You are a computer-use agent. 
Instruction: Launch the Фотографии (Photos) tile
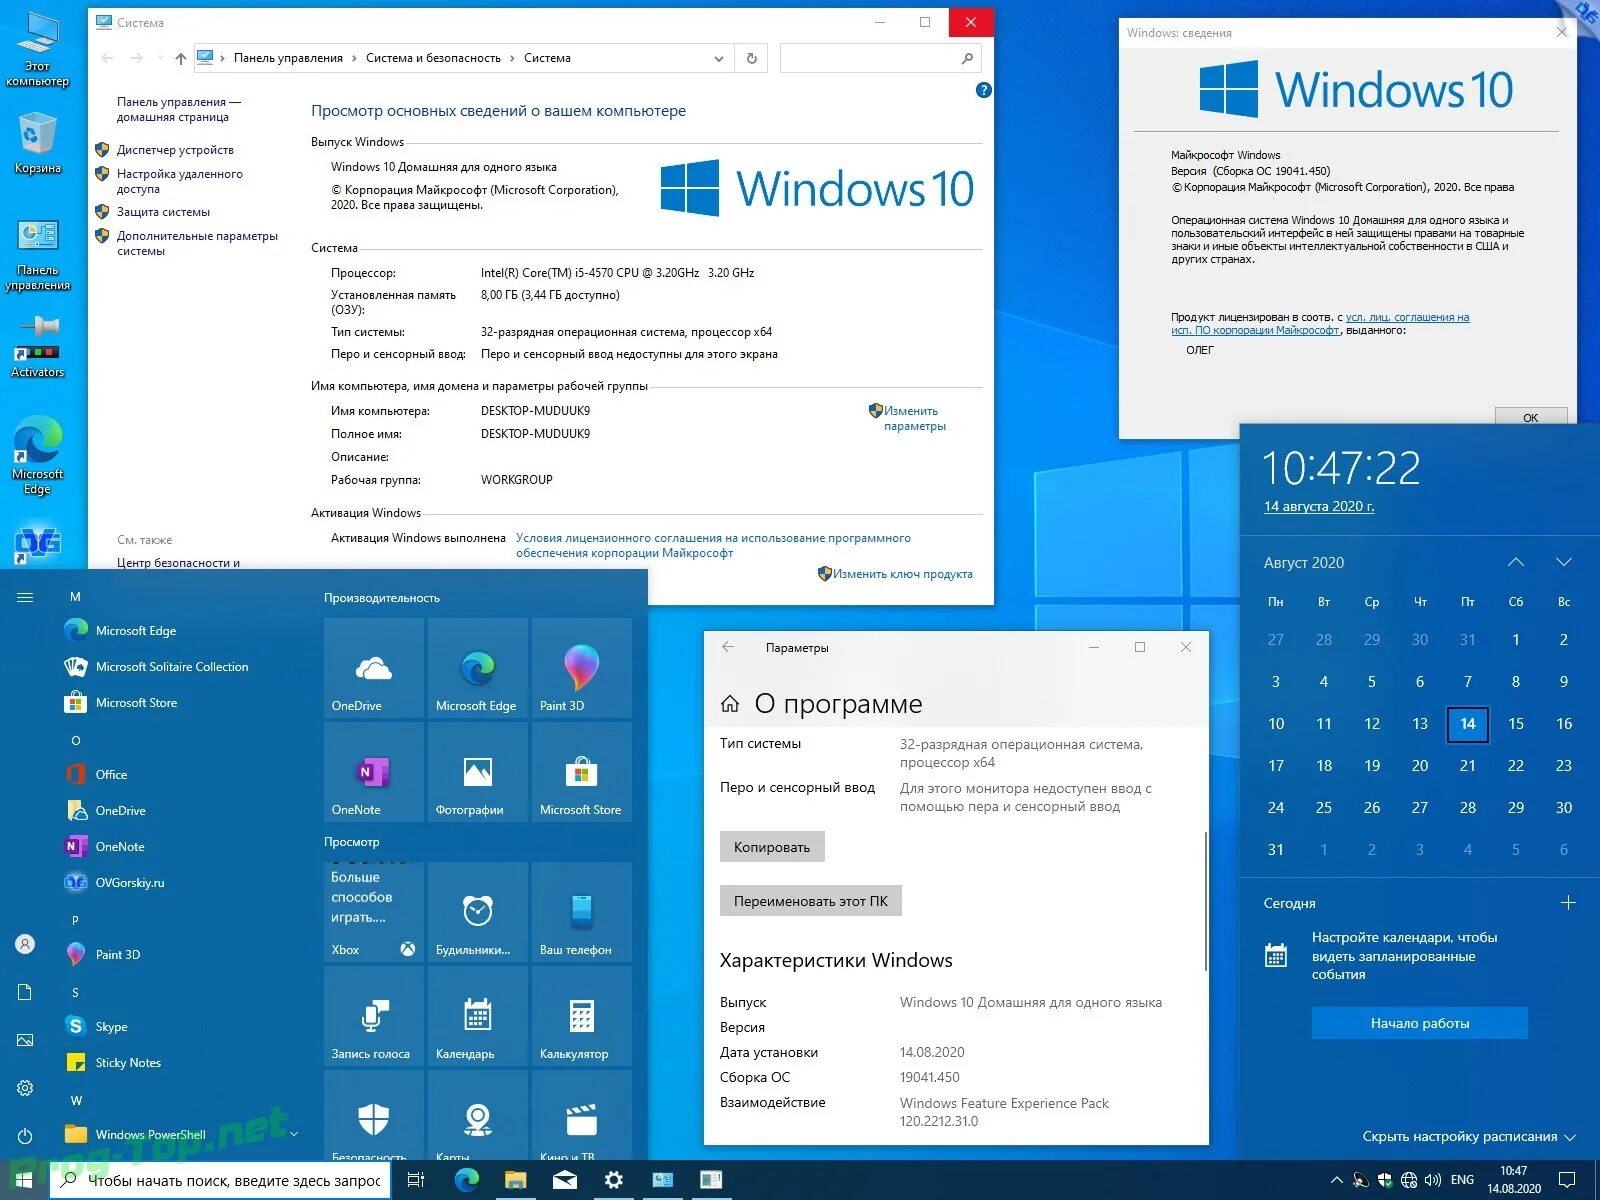(x=478, y=772)
